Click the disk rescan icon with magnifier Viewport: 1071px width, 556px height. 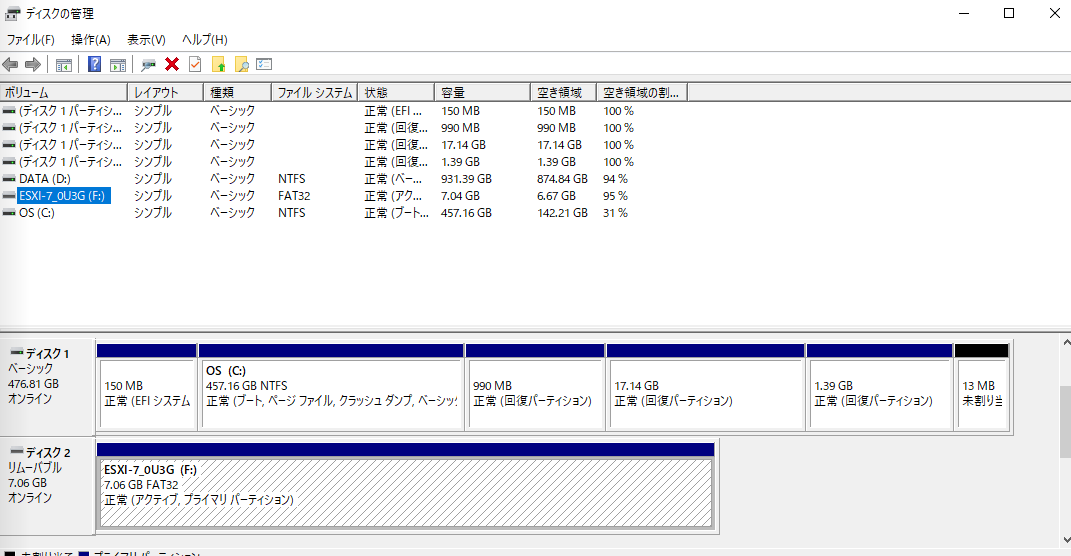[x=148, y=65]
